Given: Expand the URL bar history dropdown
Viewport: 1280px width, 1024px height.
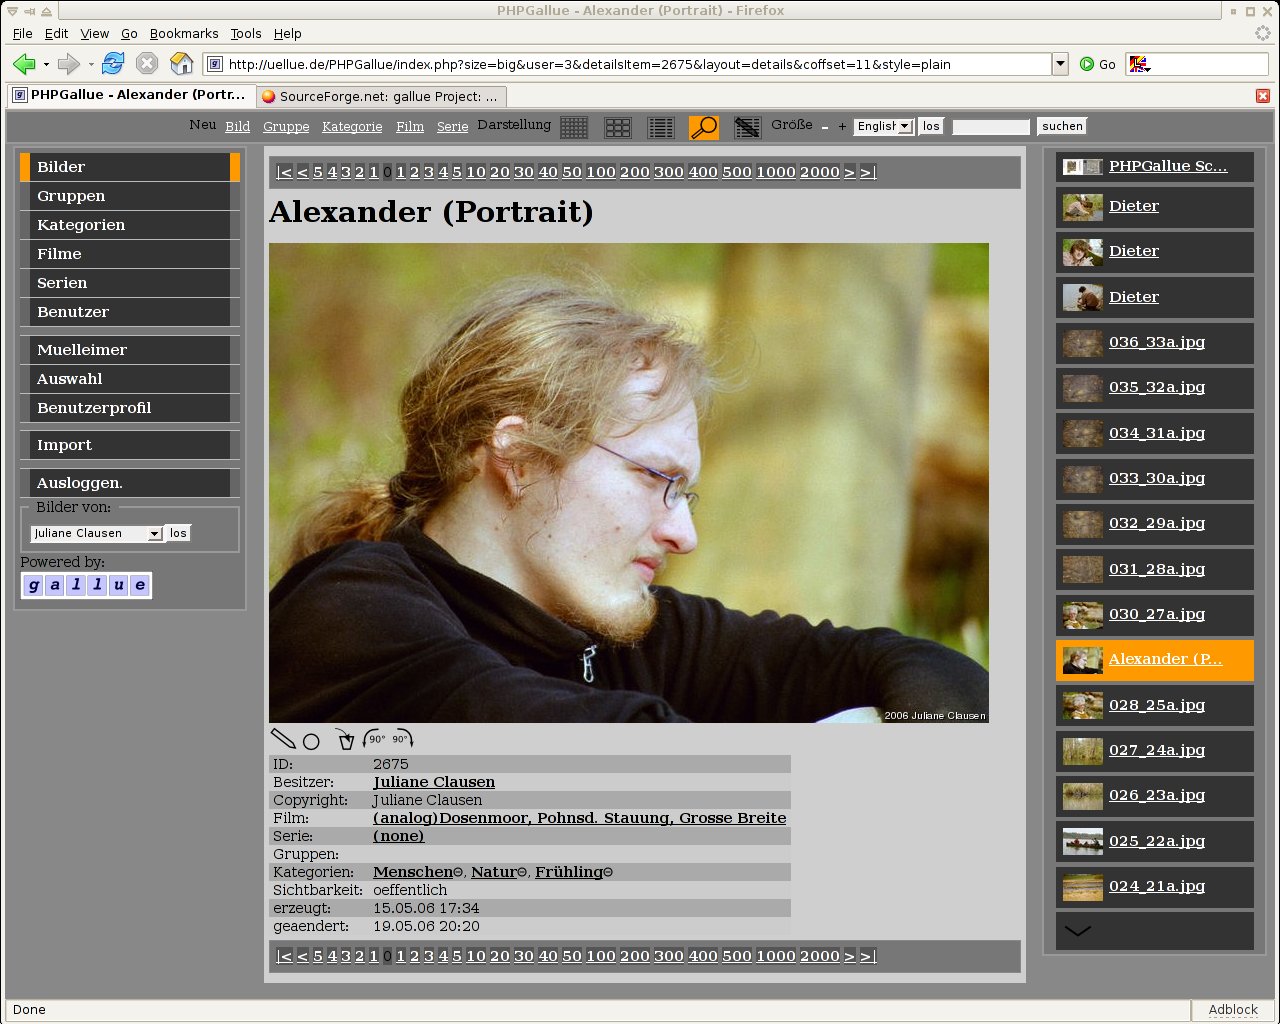Looking at the screenshot, I should click(1060, 64).
